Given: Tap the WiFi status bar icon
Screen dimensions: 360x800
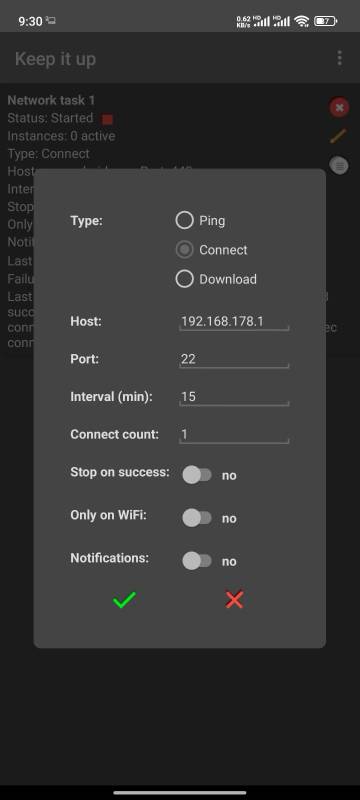Looking at the screenshot, I should (x=302, y=21).
